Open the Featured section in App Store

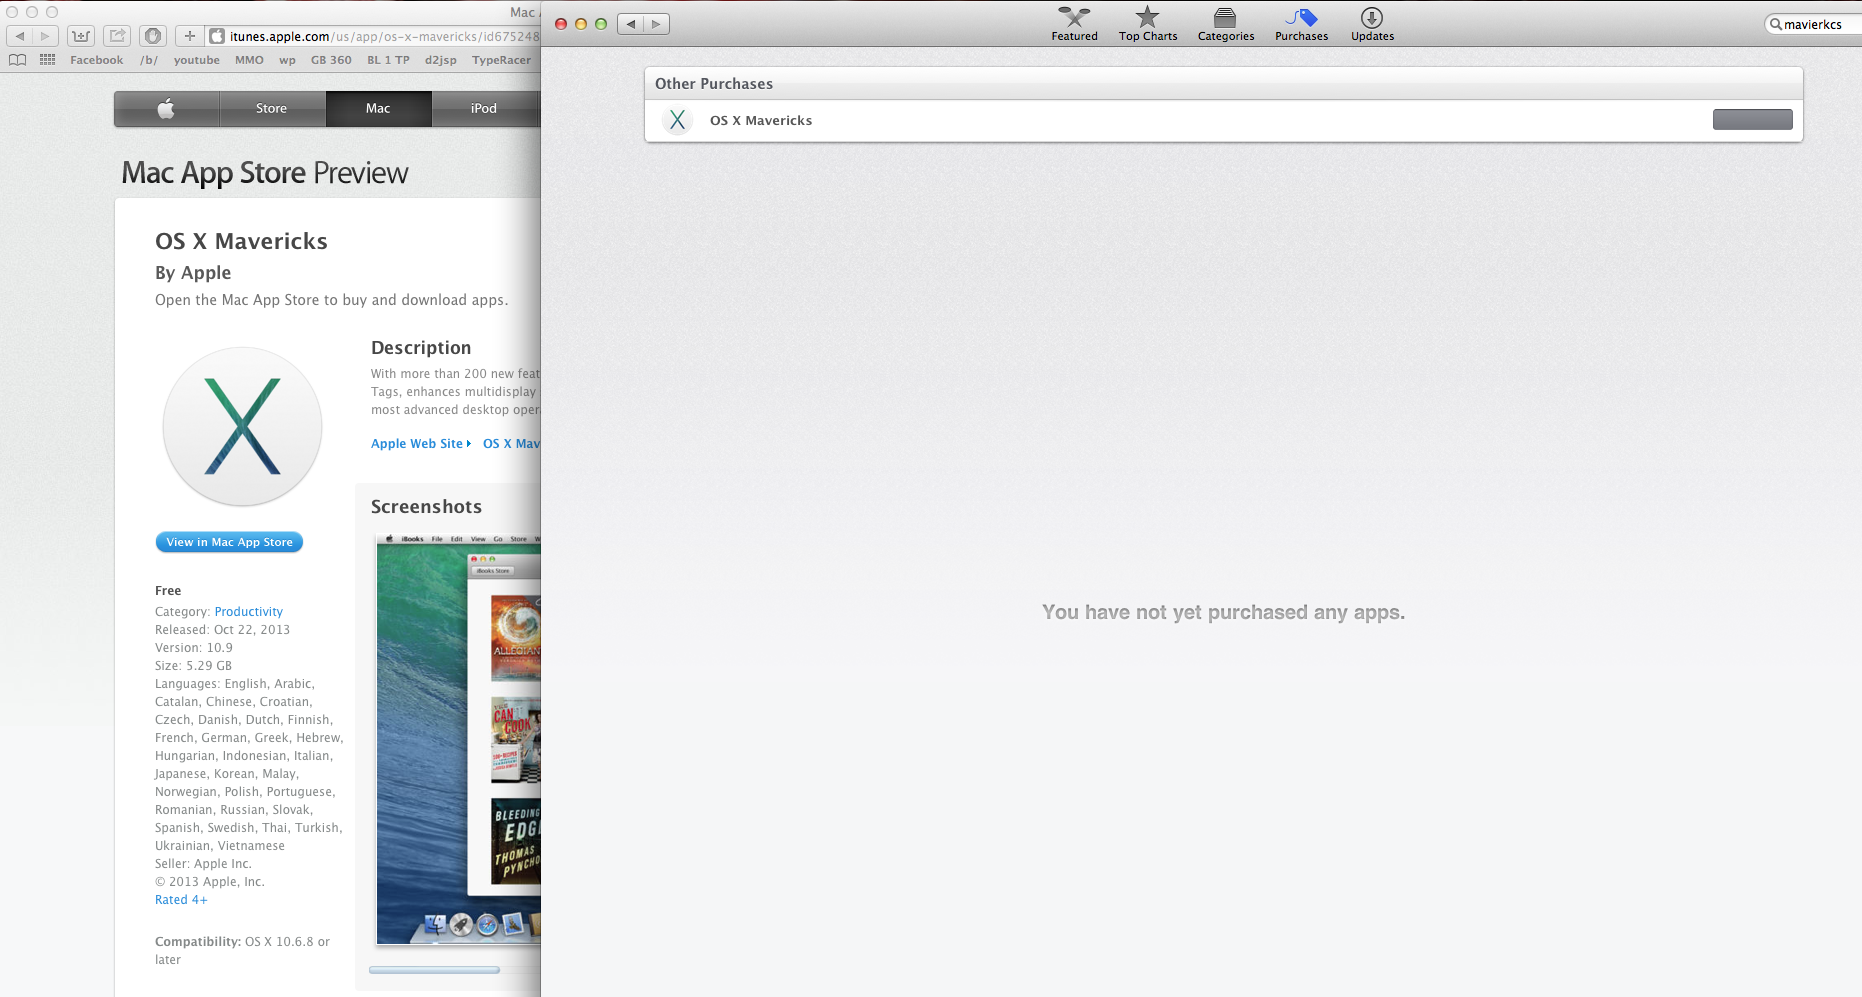tap(1074, 24)
